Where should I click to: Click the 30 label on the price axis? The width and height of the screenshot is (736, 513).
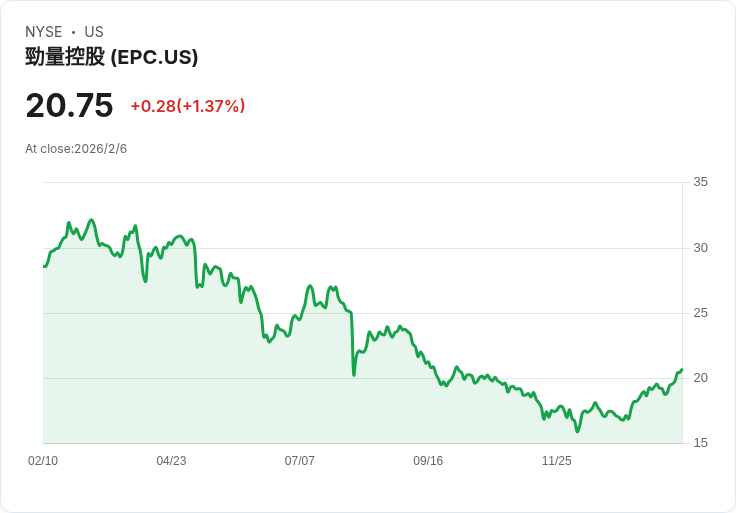point(700,248)
